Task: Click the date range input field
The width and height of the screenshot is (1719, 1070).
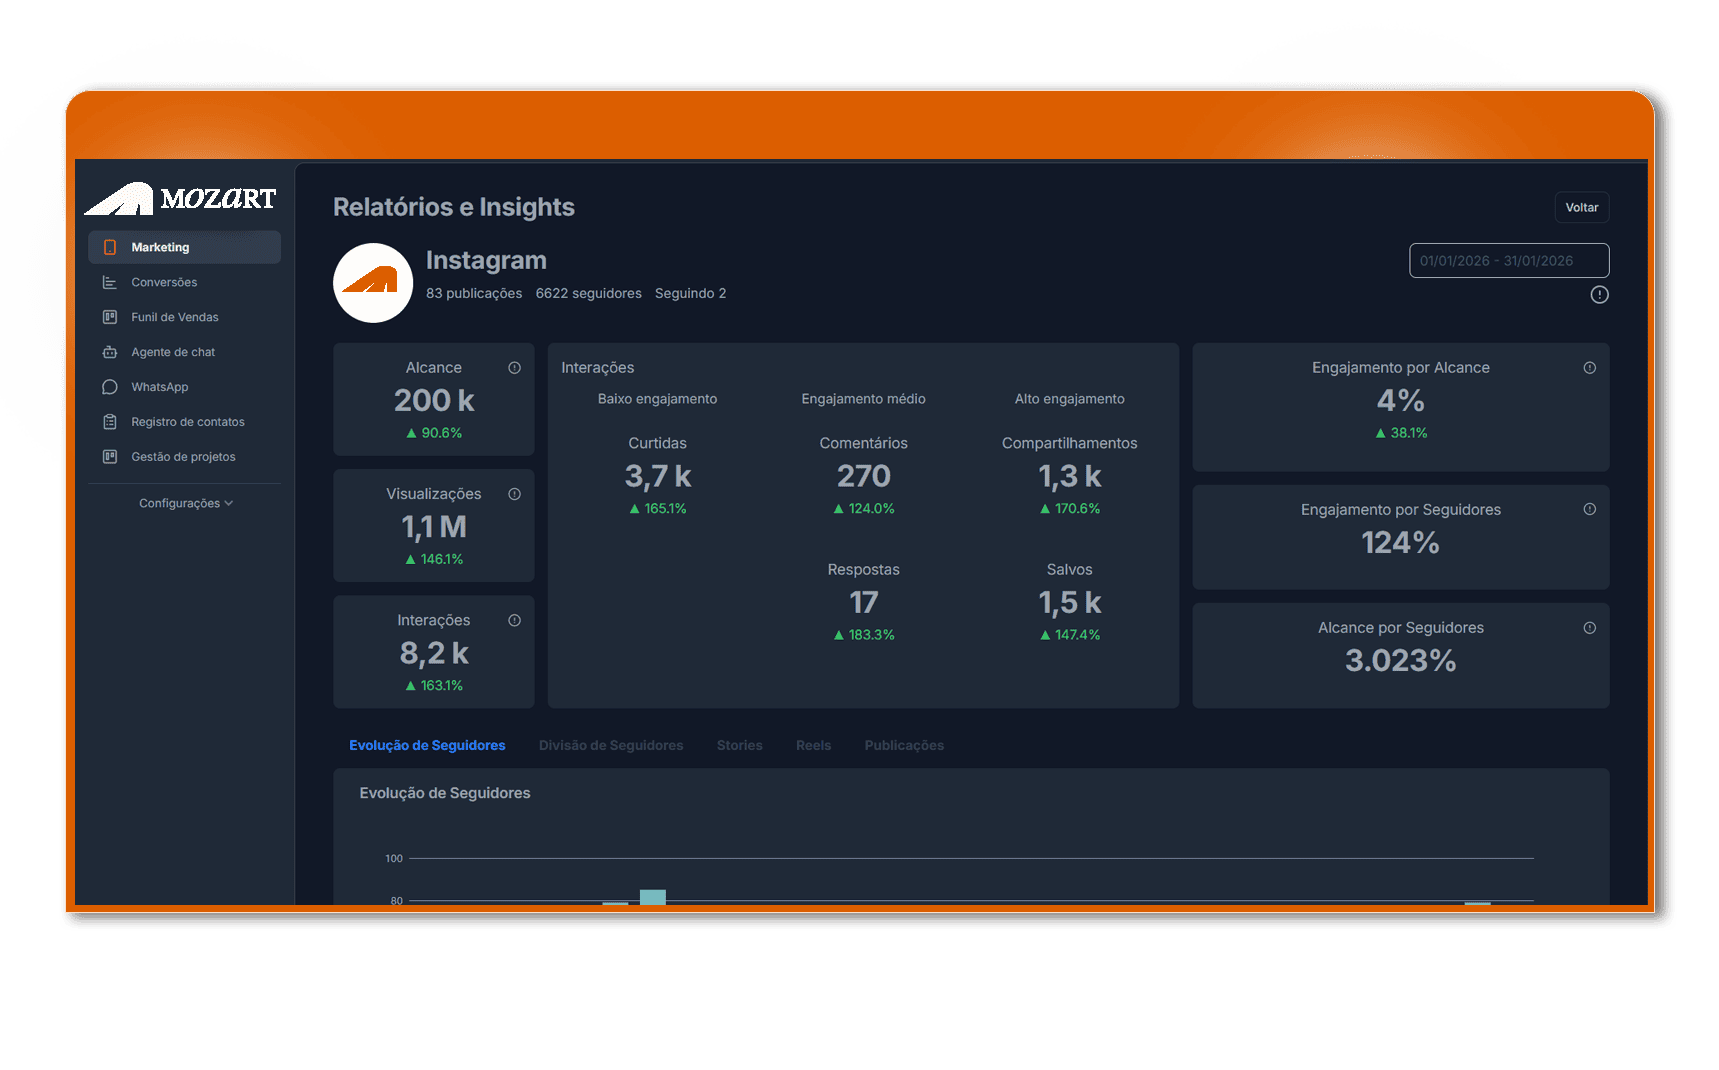Action: point(1509,260)
